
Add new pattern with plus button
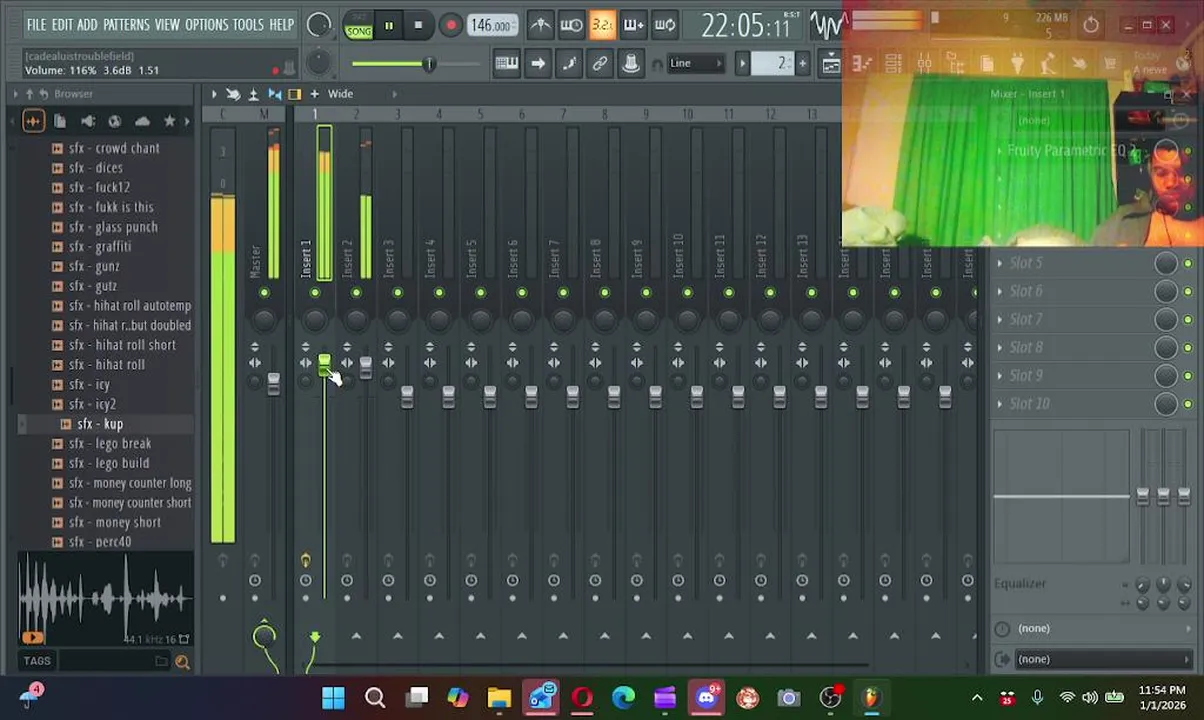[802, 64]
